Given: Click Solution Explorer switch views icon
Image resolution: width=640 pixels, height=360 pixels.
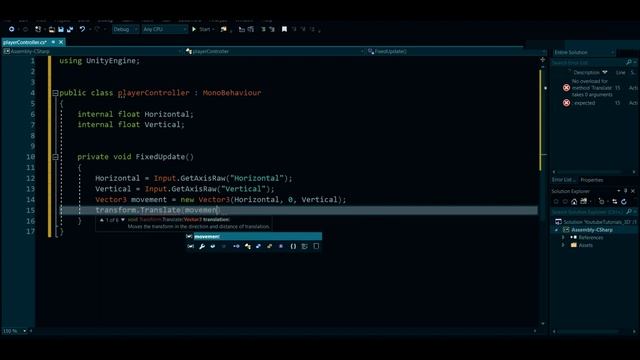Looking at the screenshot, I should click(x=584, y=202).
